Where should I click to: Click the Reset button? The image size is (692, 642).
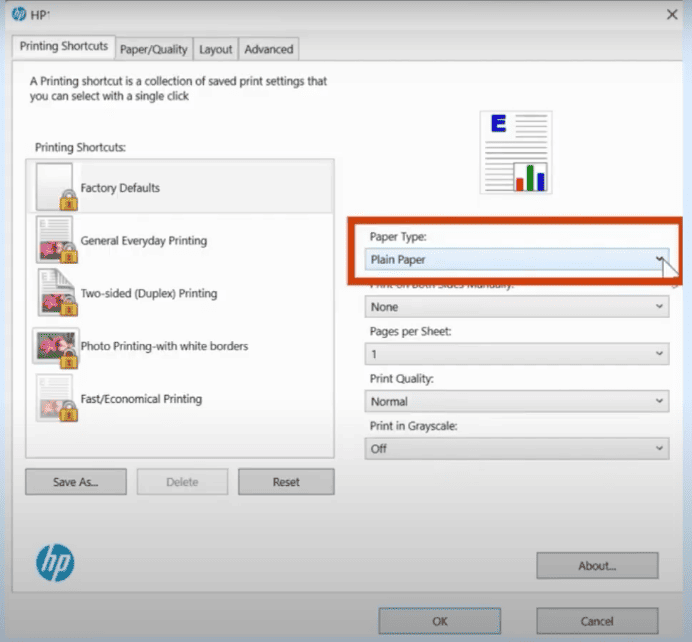tap(286, 482)
